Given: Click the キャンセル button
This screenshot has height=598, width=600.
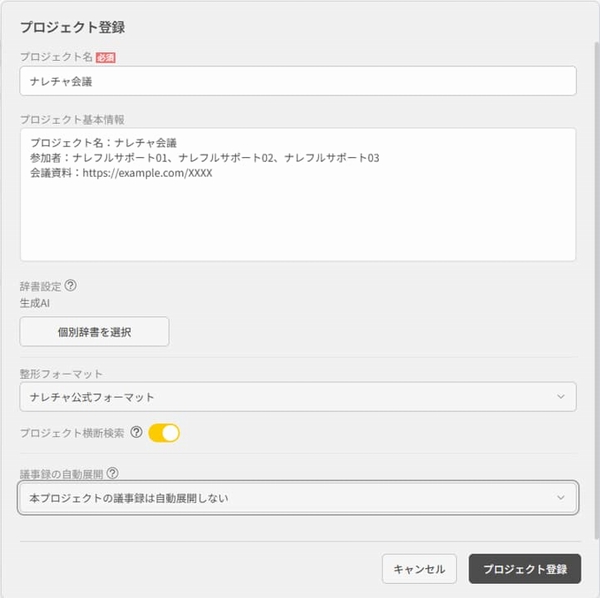Looking at the screenshot, I should (419, 569).
